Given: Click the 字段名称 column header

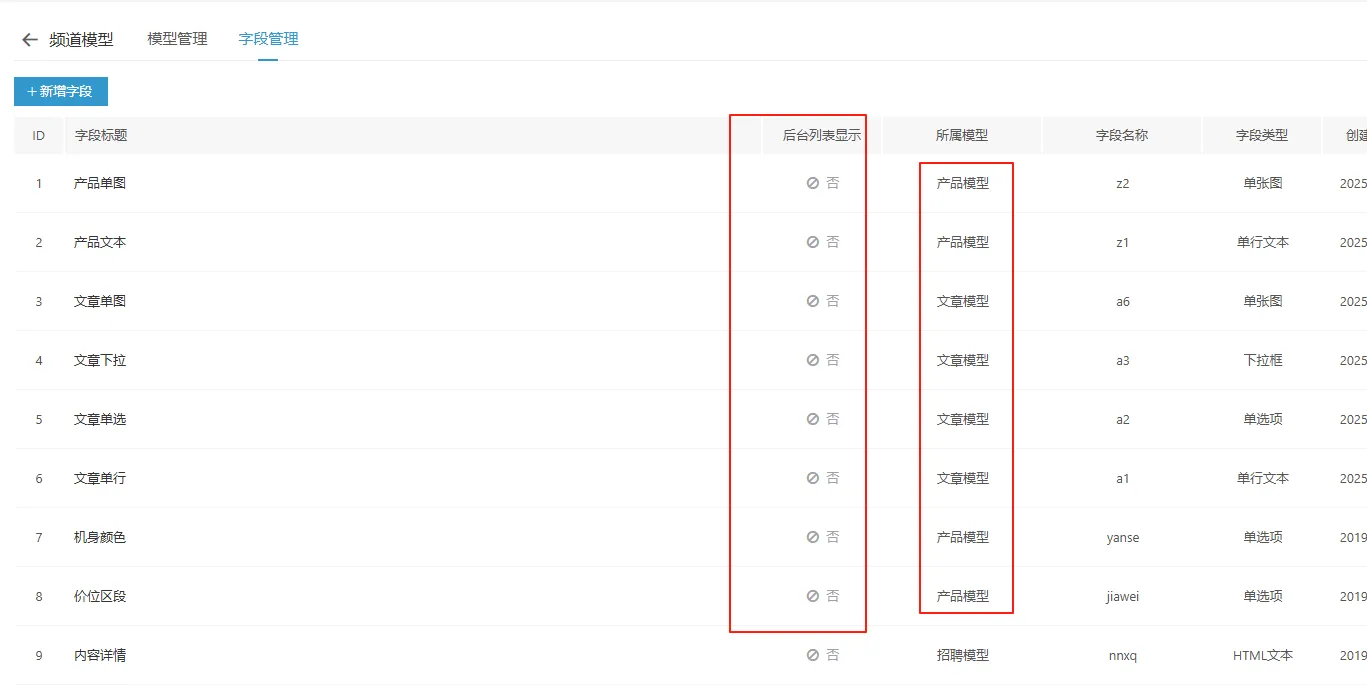Looking at the screenshot, I should 1121,135.
